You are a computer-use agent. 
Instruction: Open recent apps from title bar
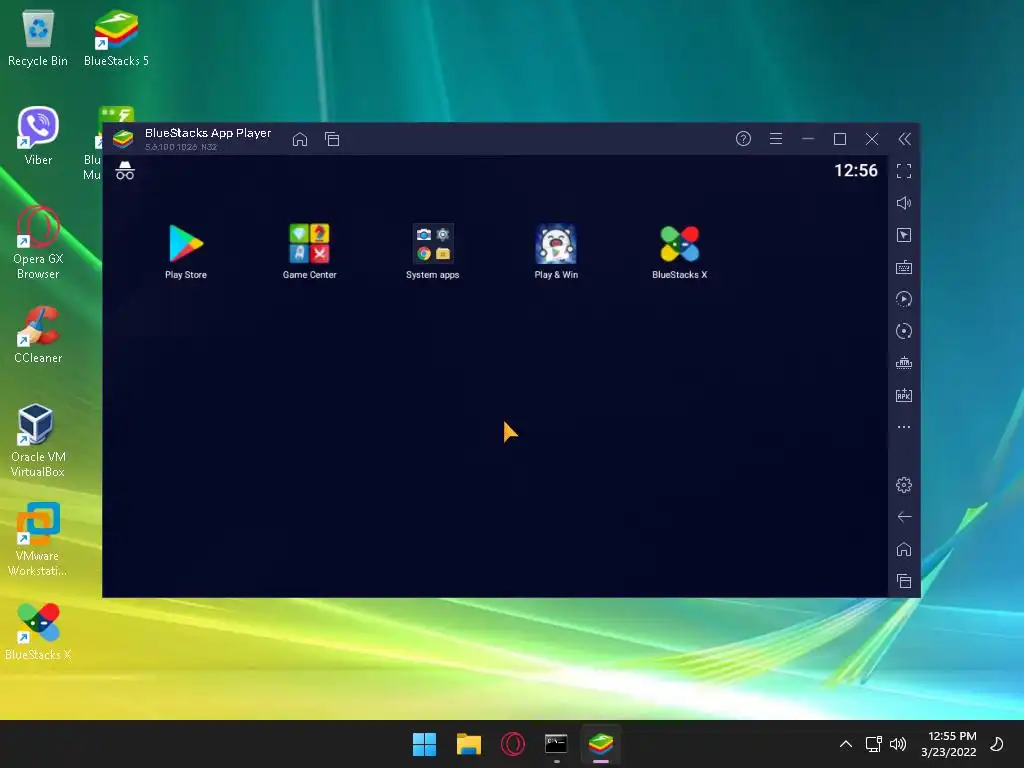pyautogui.click(x=332, y=139)
